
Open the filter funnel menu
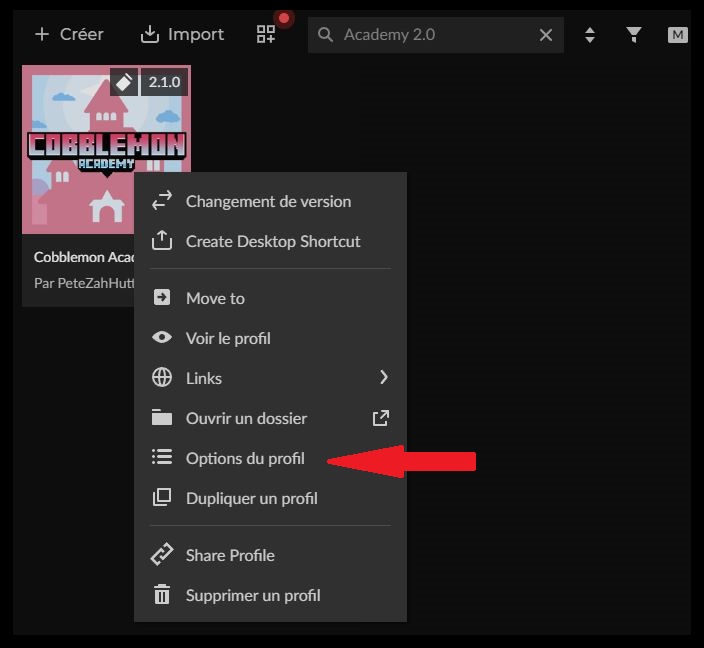coord(634,35)
